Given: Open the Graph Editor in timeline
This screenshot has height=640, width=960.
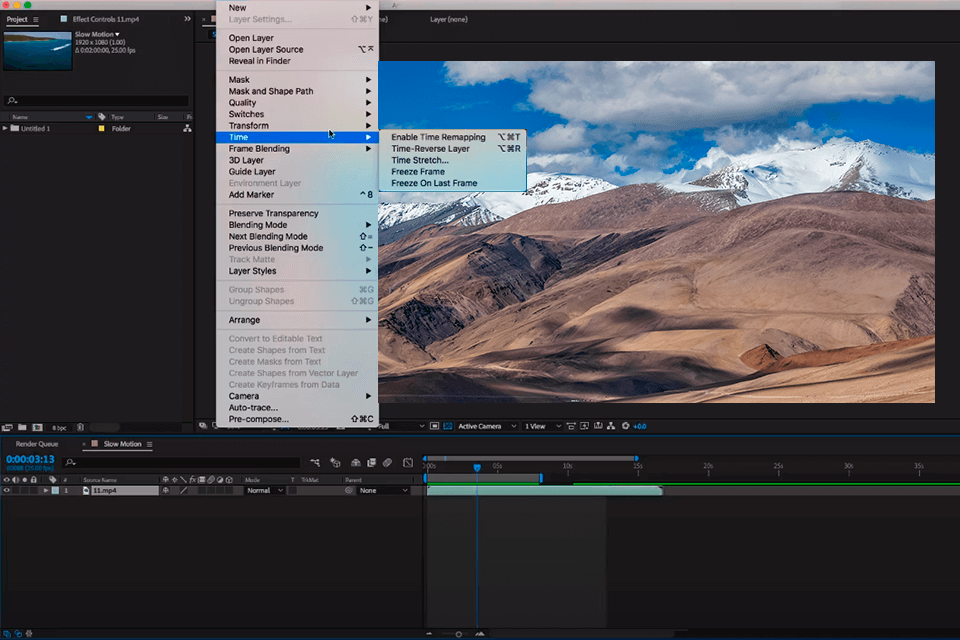Looking at the screenshot, I should click(408, 462).
